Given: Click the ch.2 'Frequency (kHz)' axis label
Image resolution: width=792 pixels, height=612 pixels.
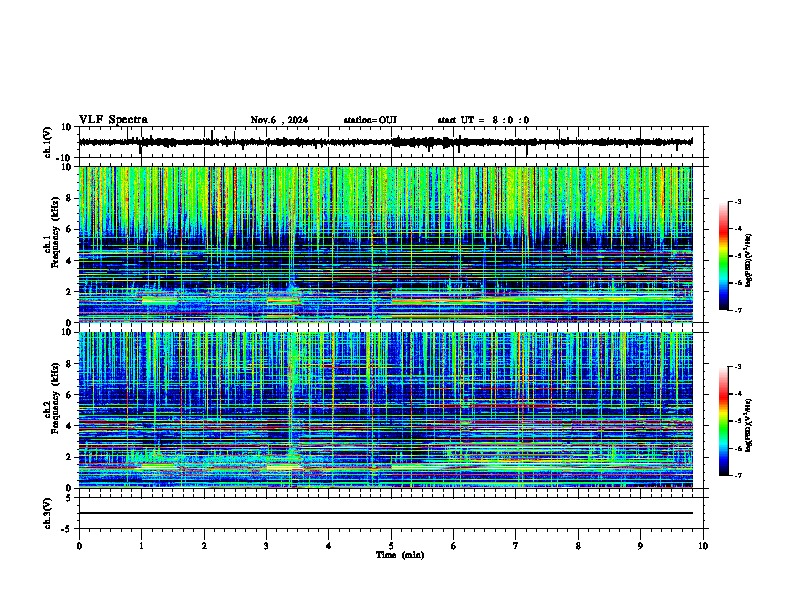Looking at the screenshot, I should [x=55, y=398].
